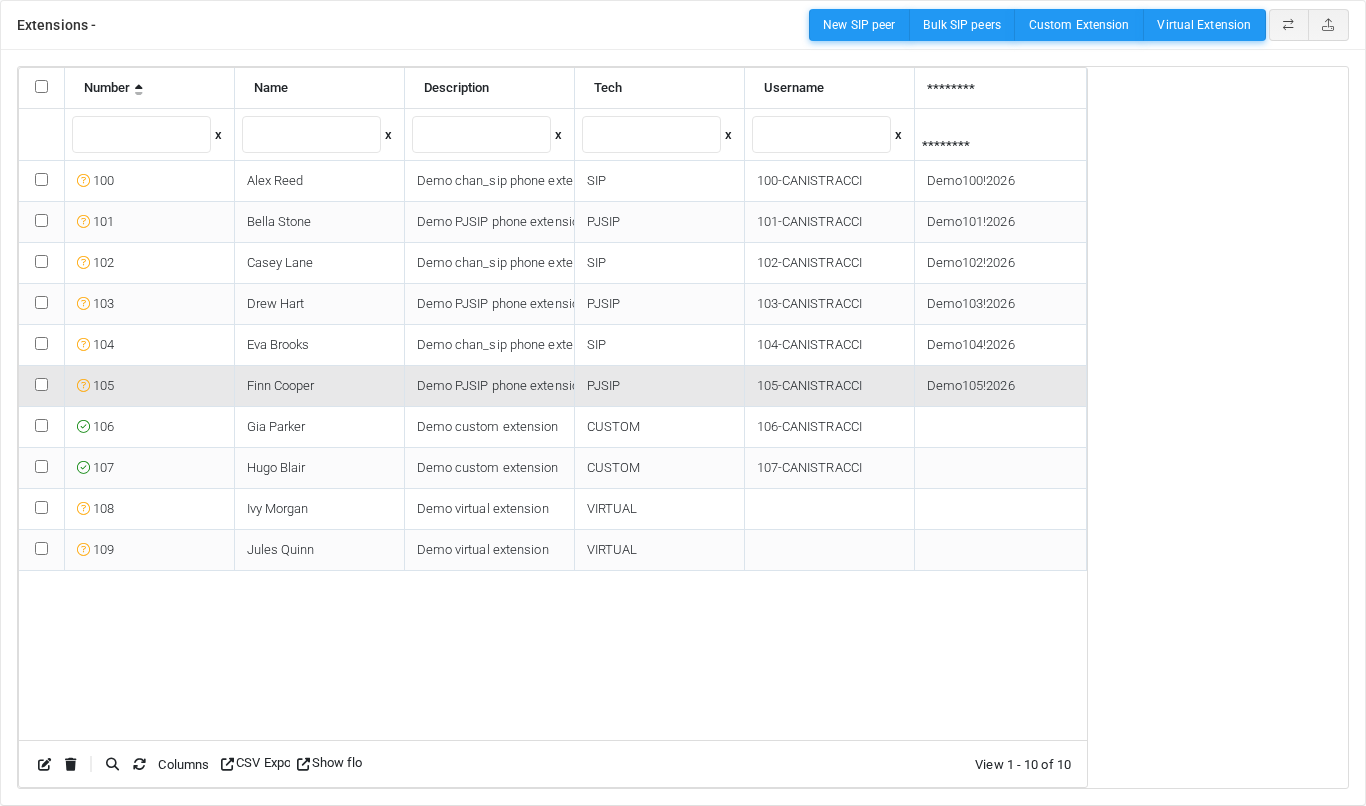Click status icon beside extension 108

click(83, 509)
